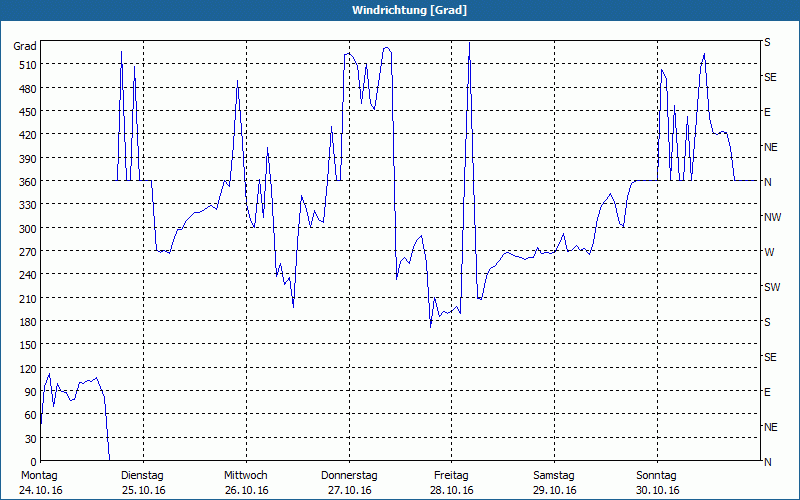Select the 30.10.16 date label

[658, 490]
